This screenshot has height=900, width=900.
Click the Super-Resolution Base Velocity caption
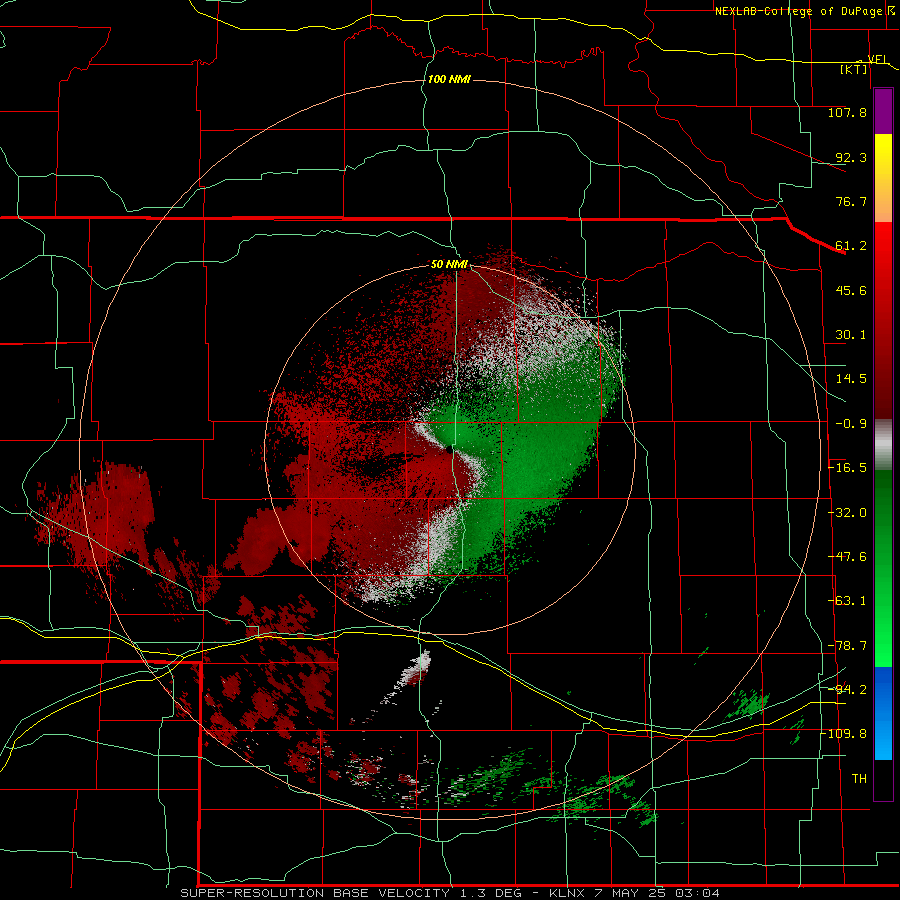450,893
